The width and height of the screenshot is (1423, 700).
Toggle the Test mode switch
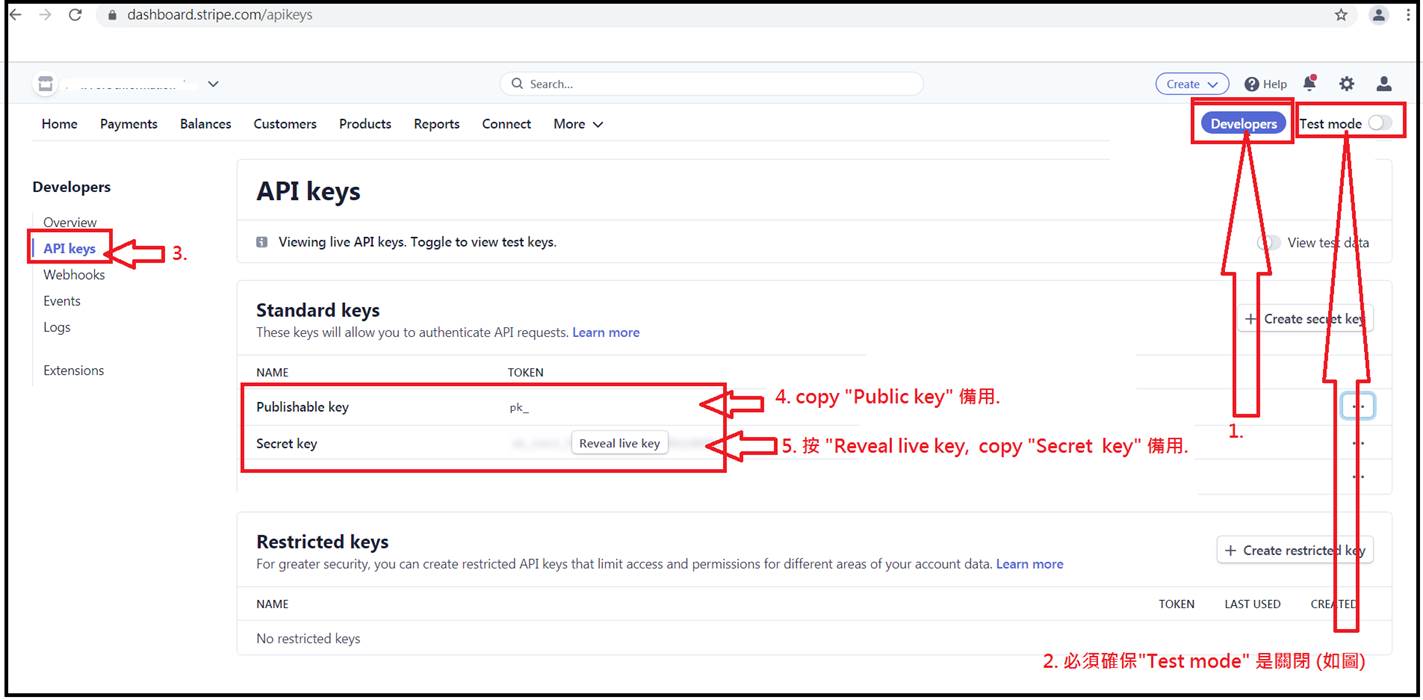pos(1379,123)
